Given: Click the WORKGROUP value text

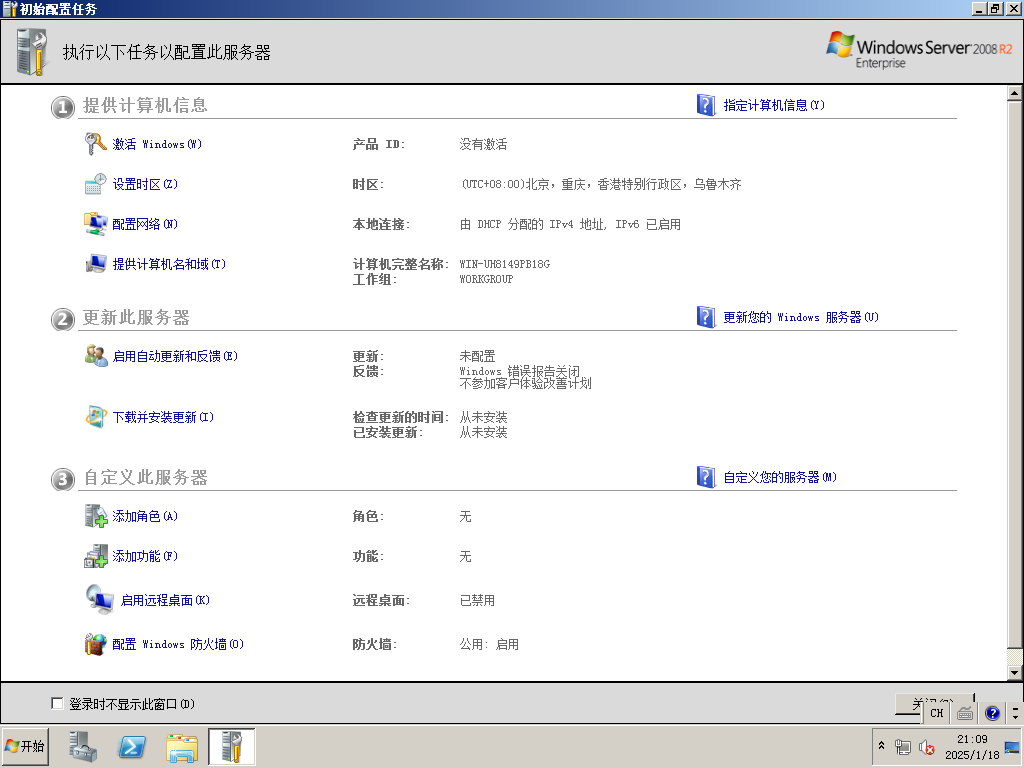Looking at the screenshot, I should pyautogui.click(x=486, y=279).
